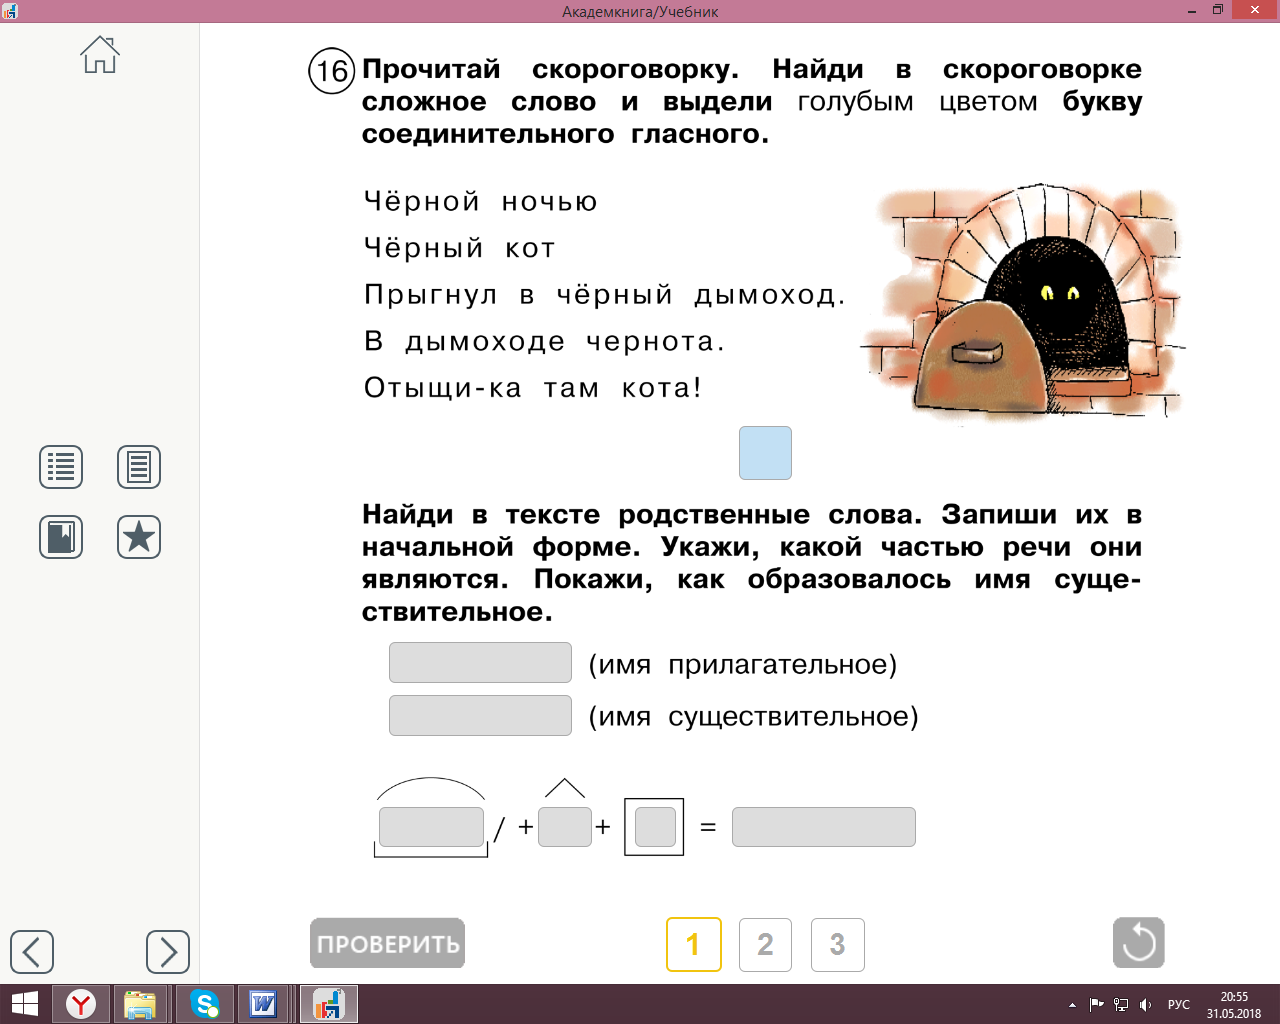Image resolution: width=1280 pixels, height=1024 pixels.
Task: Click the result input field after equals
Action: [824, 827]
